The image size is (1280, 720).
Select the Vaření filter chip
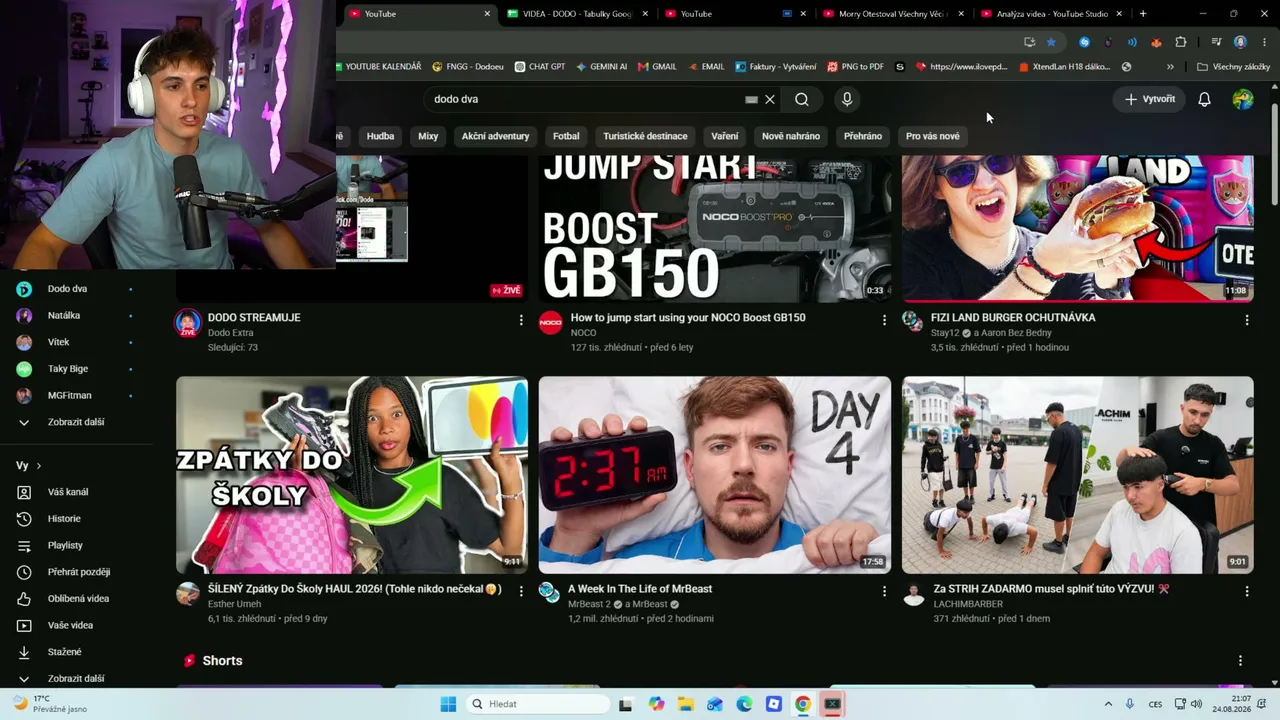click(x=725, y=136)
